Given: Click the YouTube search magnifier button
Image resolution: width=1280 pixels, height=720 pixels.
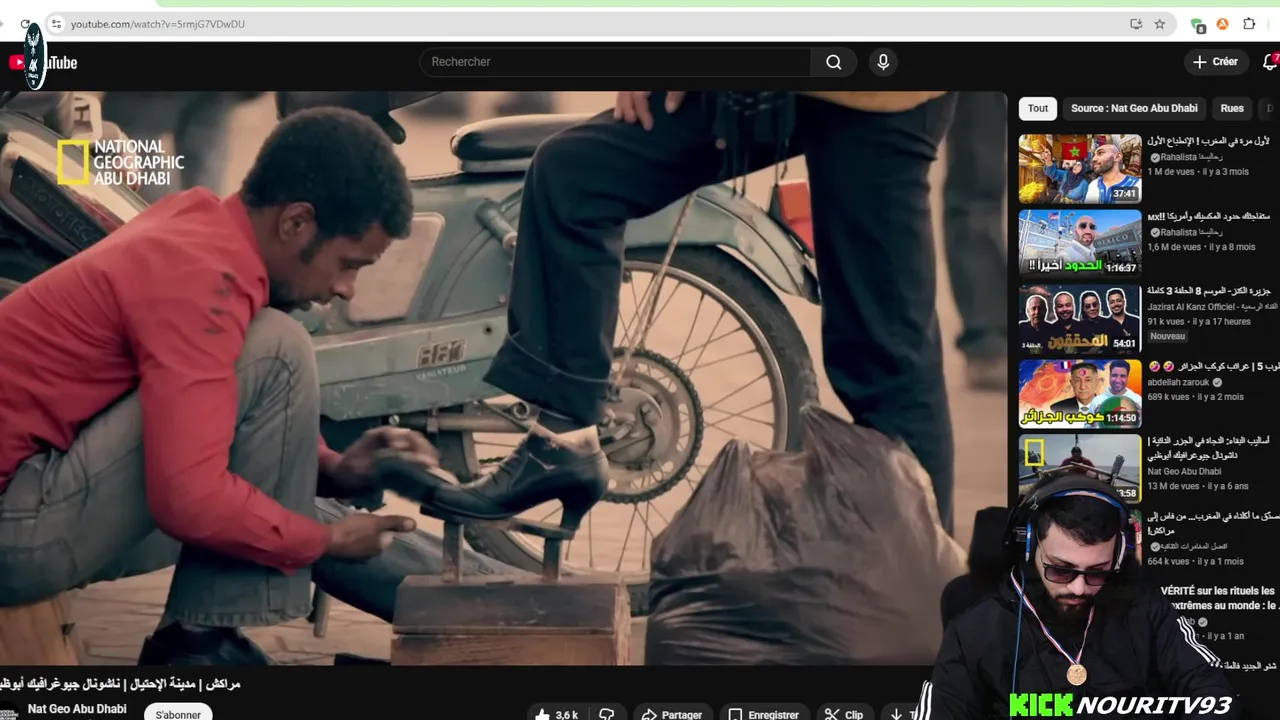Looking at the screenshot, I should point(833,62).
